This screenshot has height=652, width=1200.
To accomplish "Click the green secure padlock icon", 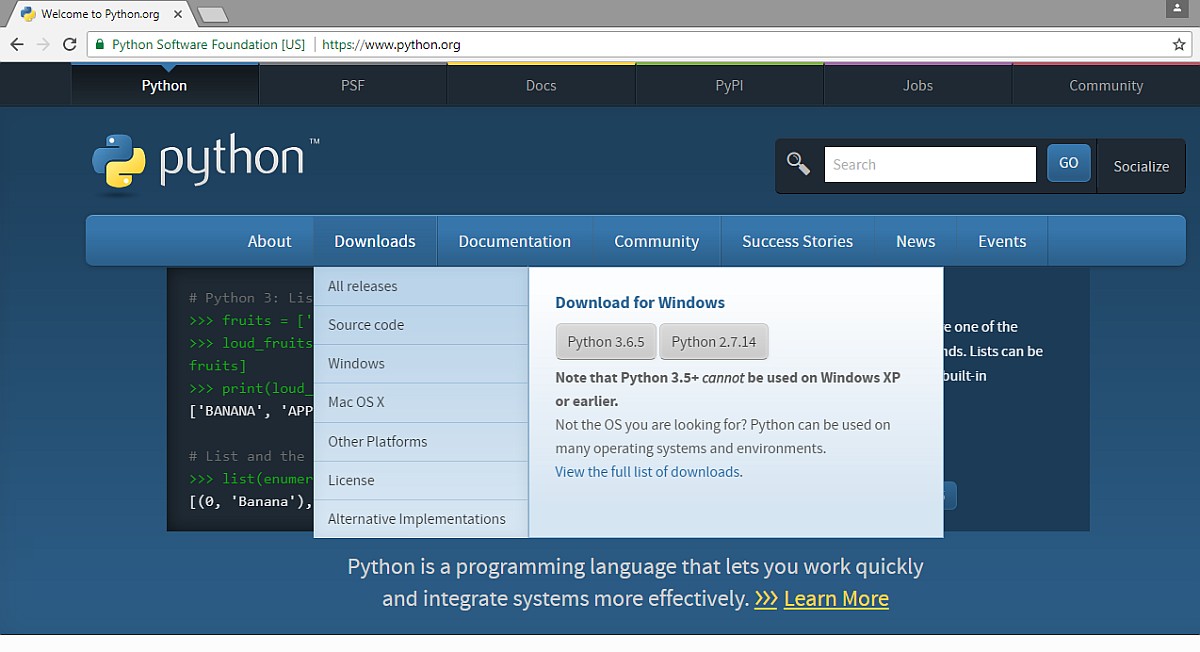I will coord(99,44).
